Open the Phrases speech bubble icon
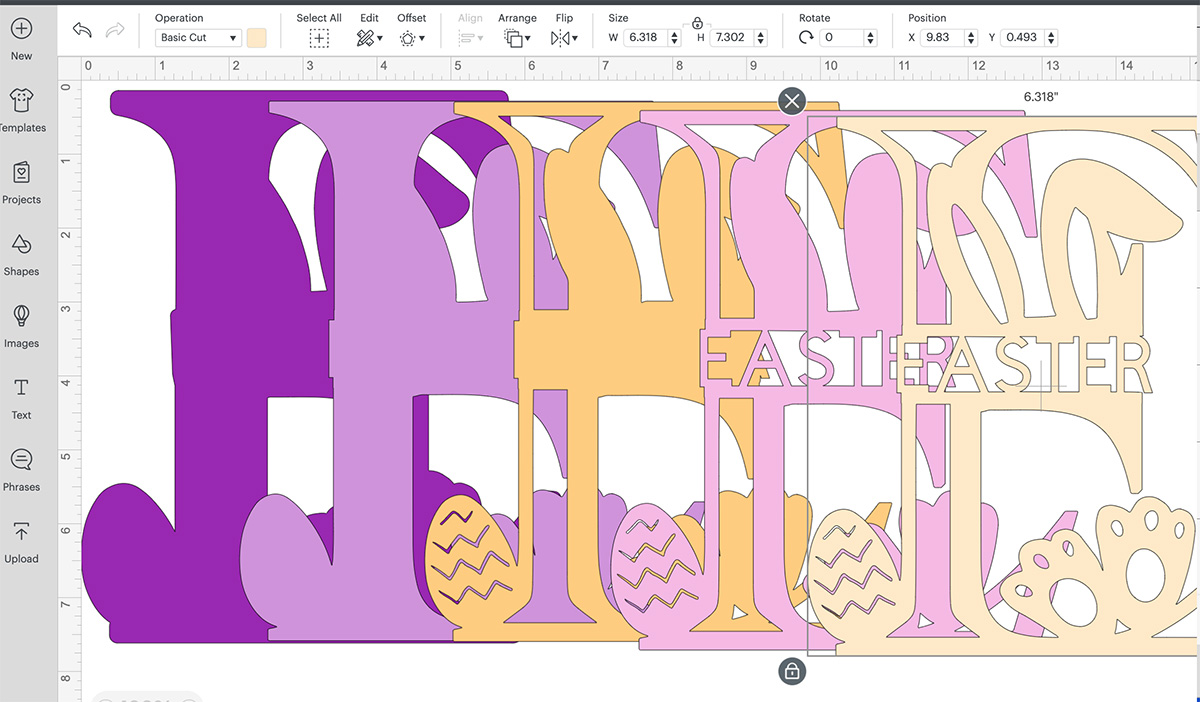The height and width of the screenshot is (702, 1200). (21, 459)
